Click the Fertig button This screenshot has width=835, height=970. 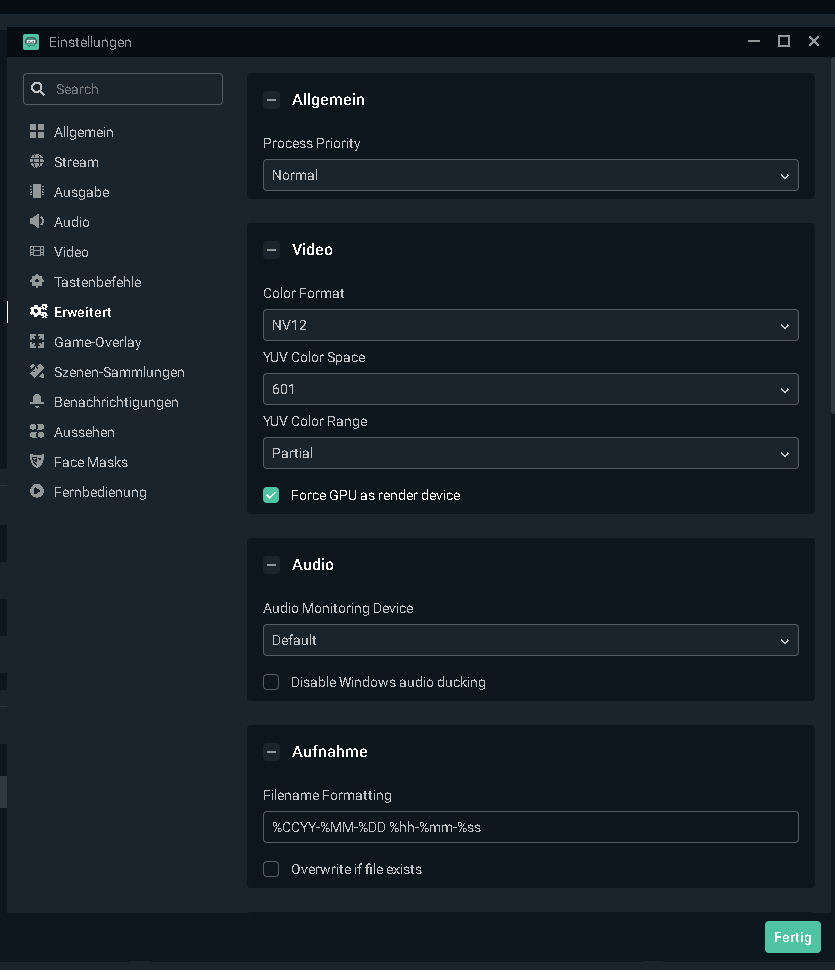click(x=792, y=937)
